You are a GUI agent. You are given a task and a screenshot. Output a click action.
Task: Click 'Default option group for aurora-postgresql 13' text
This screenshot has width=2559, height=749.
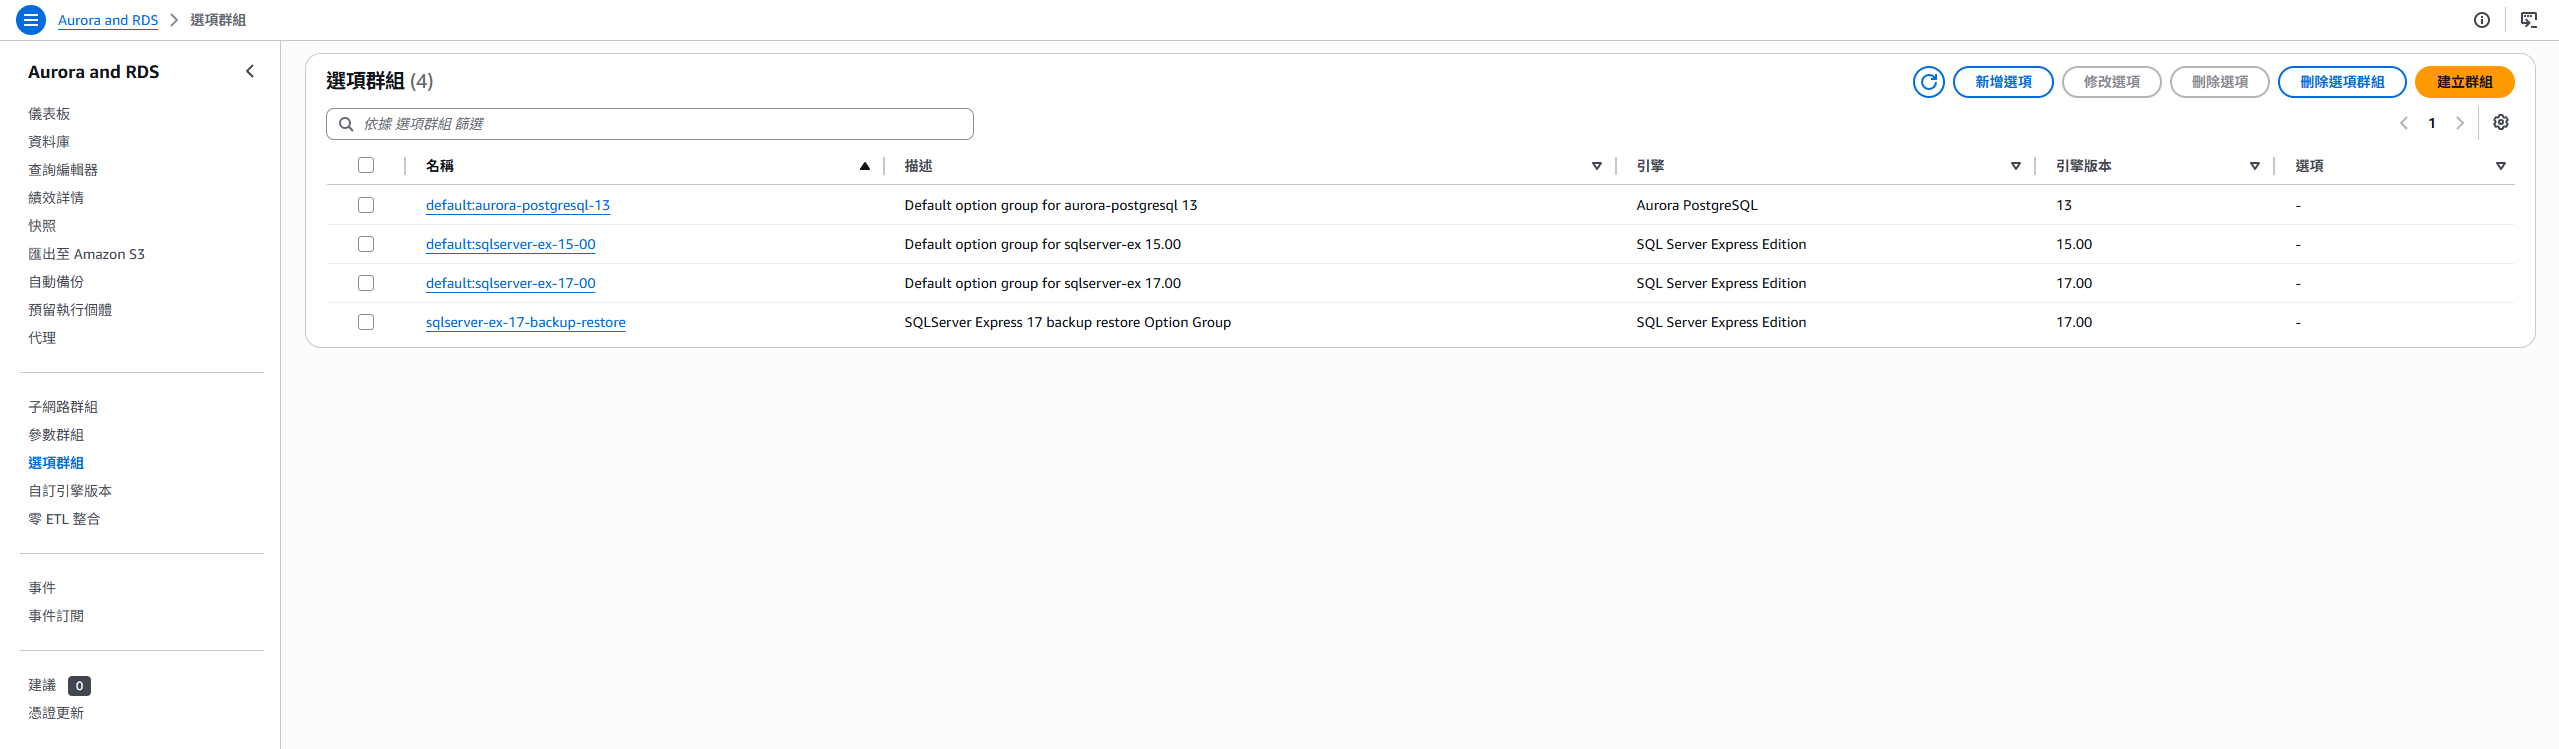(1051, 205)
